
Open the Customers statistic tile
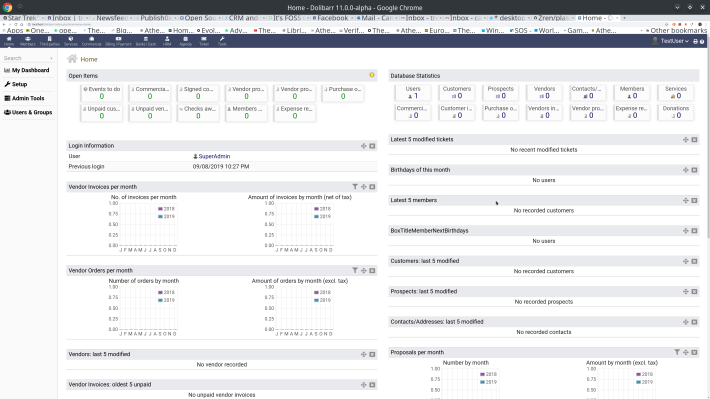pyautogui.click(x=457, y=92)
